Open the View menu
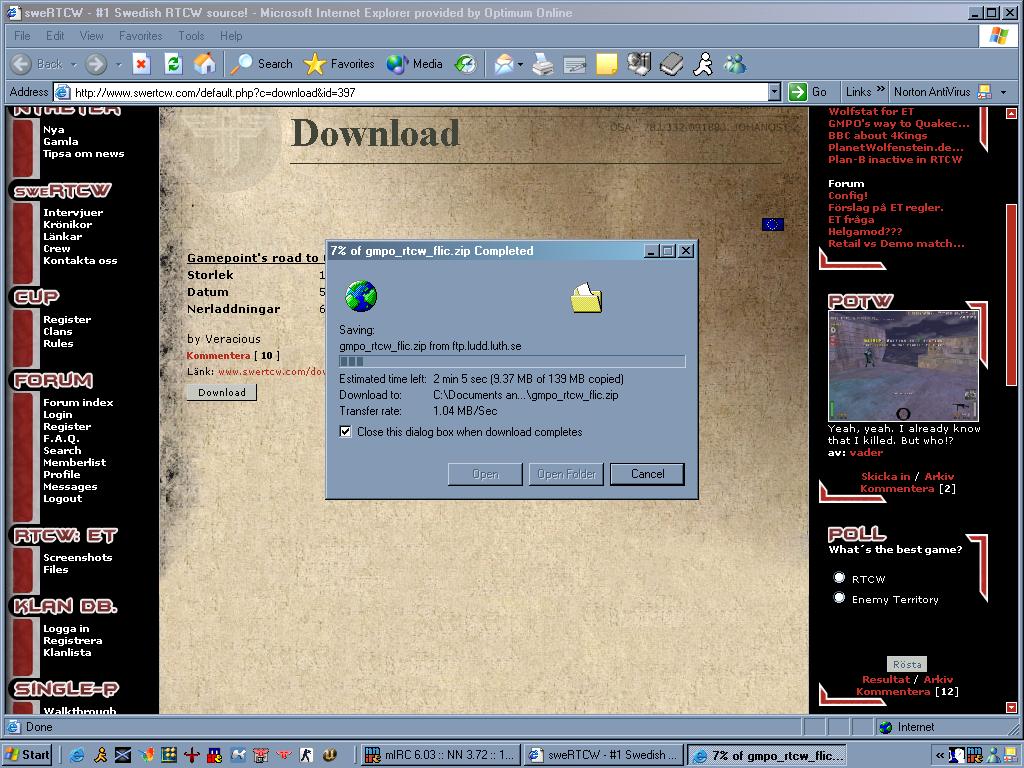Screen dimensions: 1024x768 pos(91,36)
